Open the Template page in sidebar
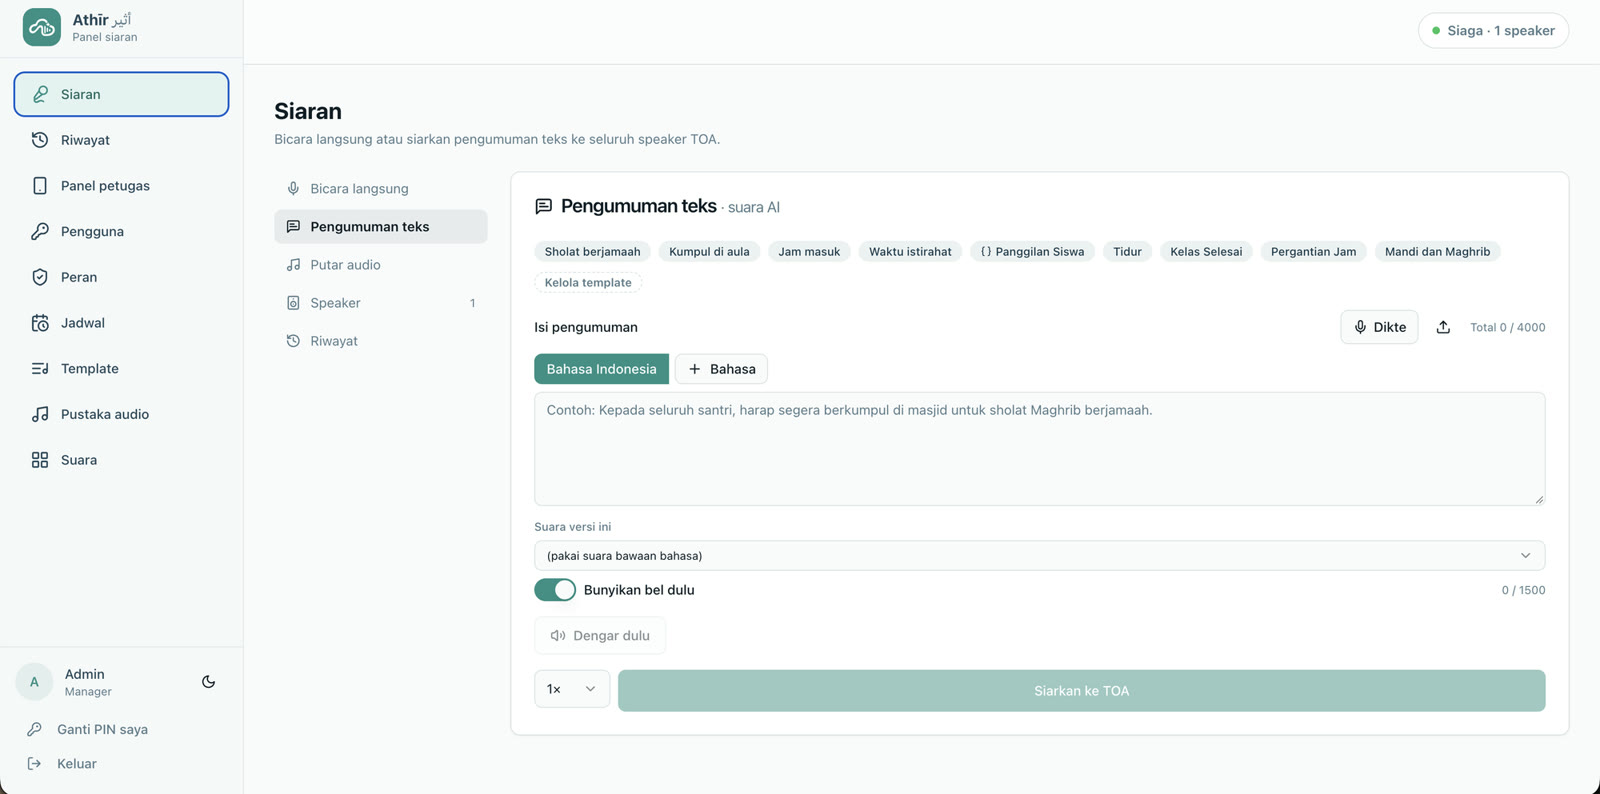Screen dimensions: 1600x794 (x=121, y=368)
